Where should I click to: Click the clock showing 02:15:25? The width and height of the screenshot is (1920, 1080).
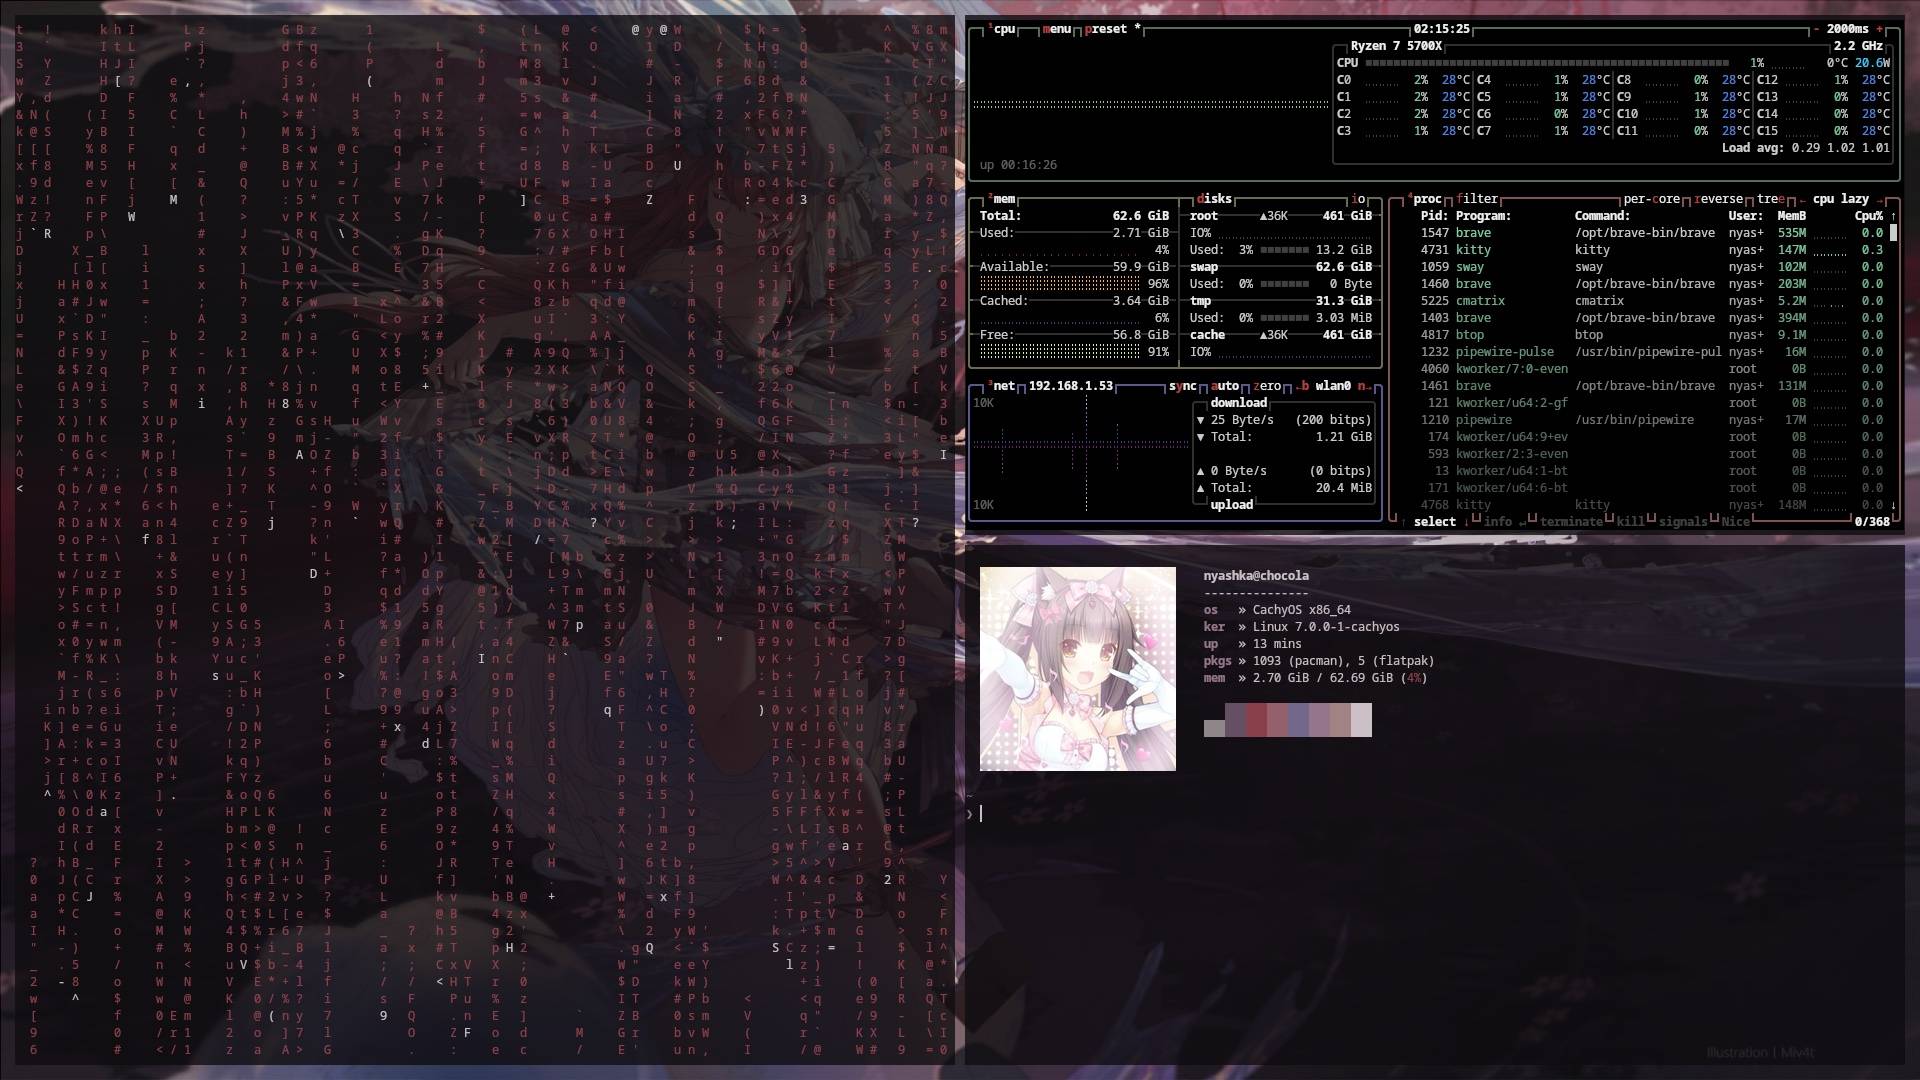[x=1441, y=29]
